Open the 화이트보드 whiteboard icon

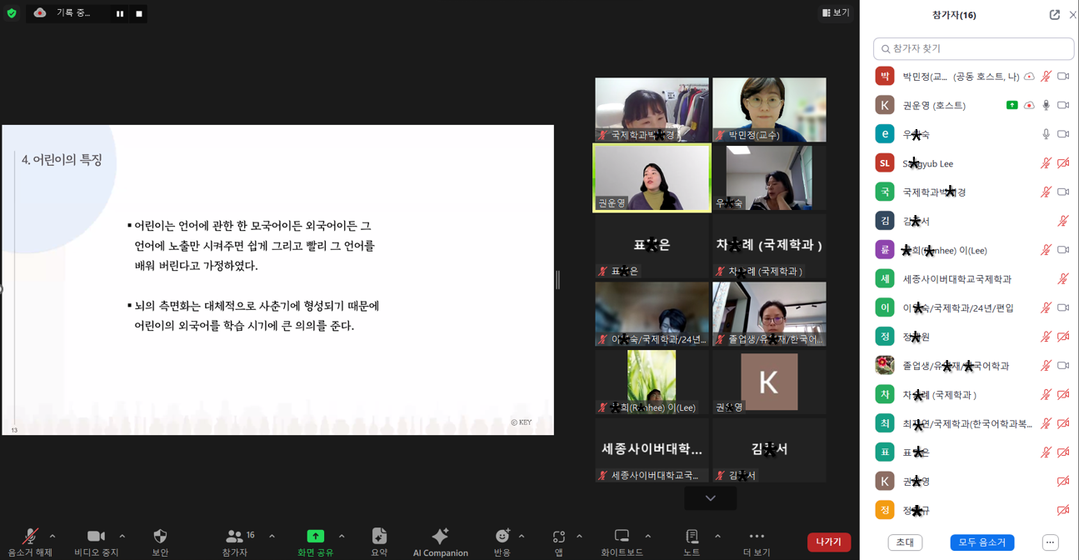[621, 537]
